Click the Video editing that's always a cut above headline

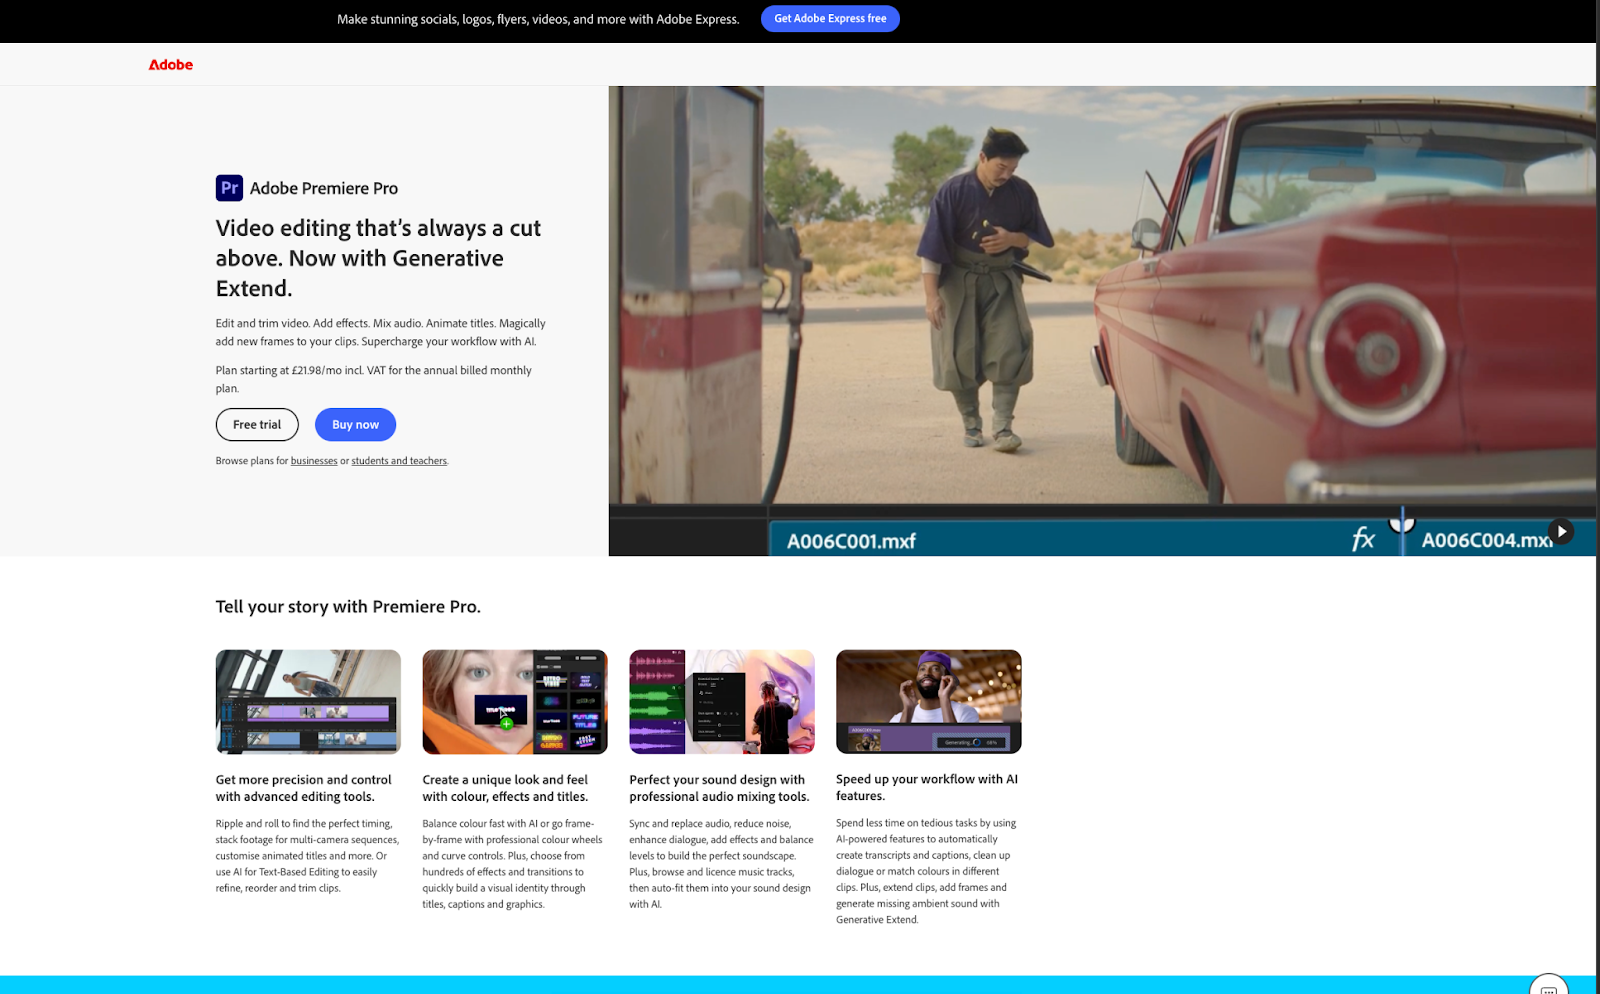coord(378,258)
